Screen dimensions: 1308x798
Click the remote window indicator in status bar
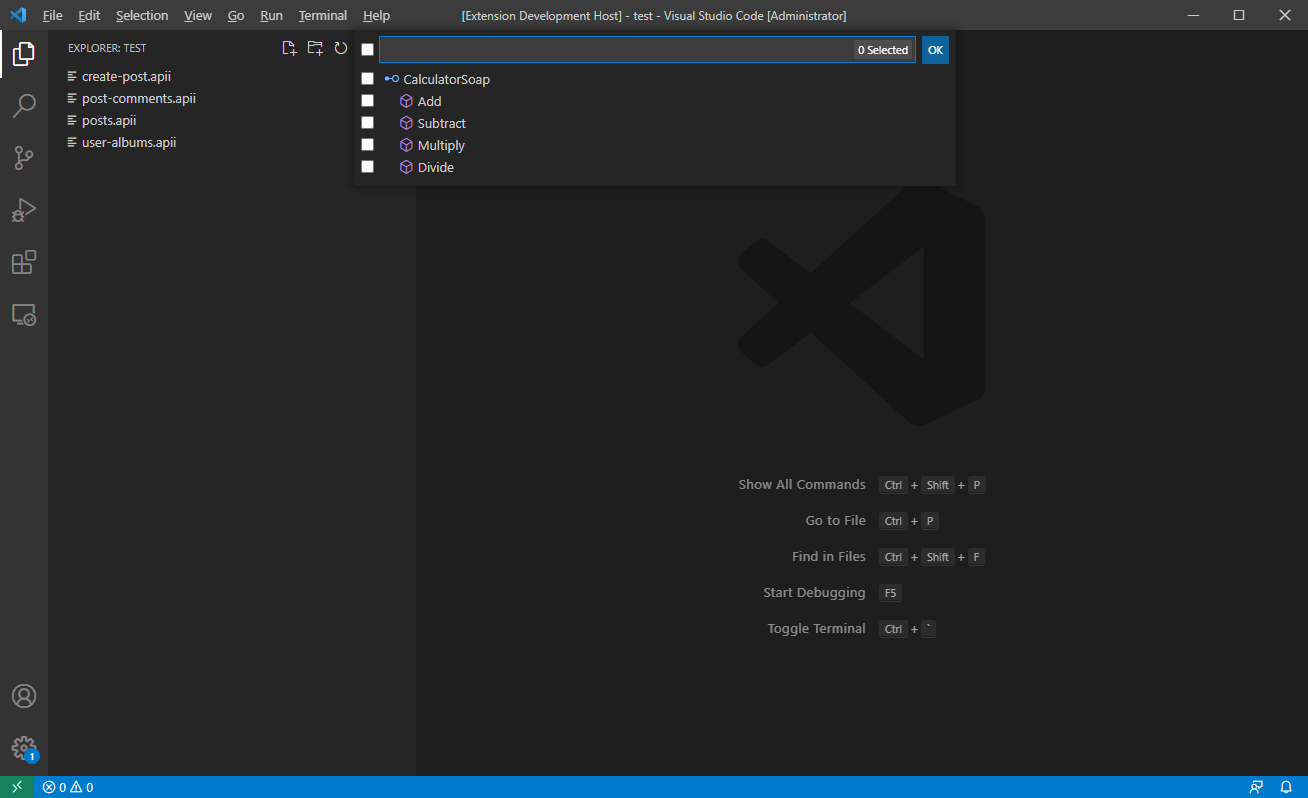pos(17,787)
